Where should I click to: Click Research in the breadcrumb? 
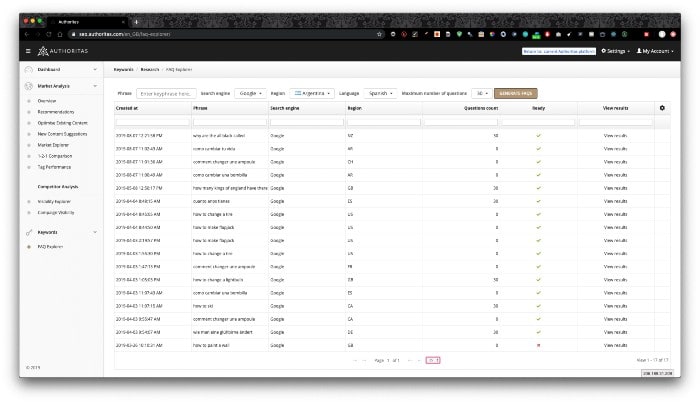pos(150,70)
